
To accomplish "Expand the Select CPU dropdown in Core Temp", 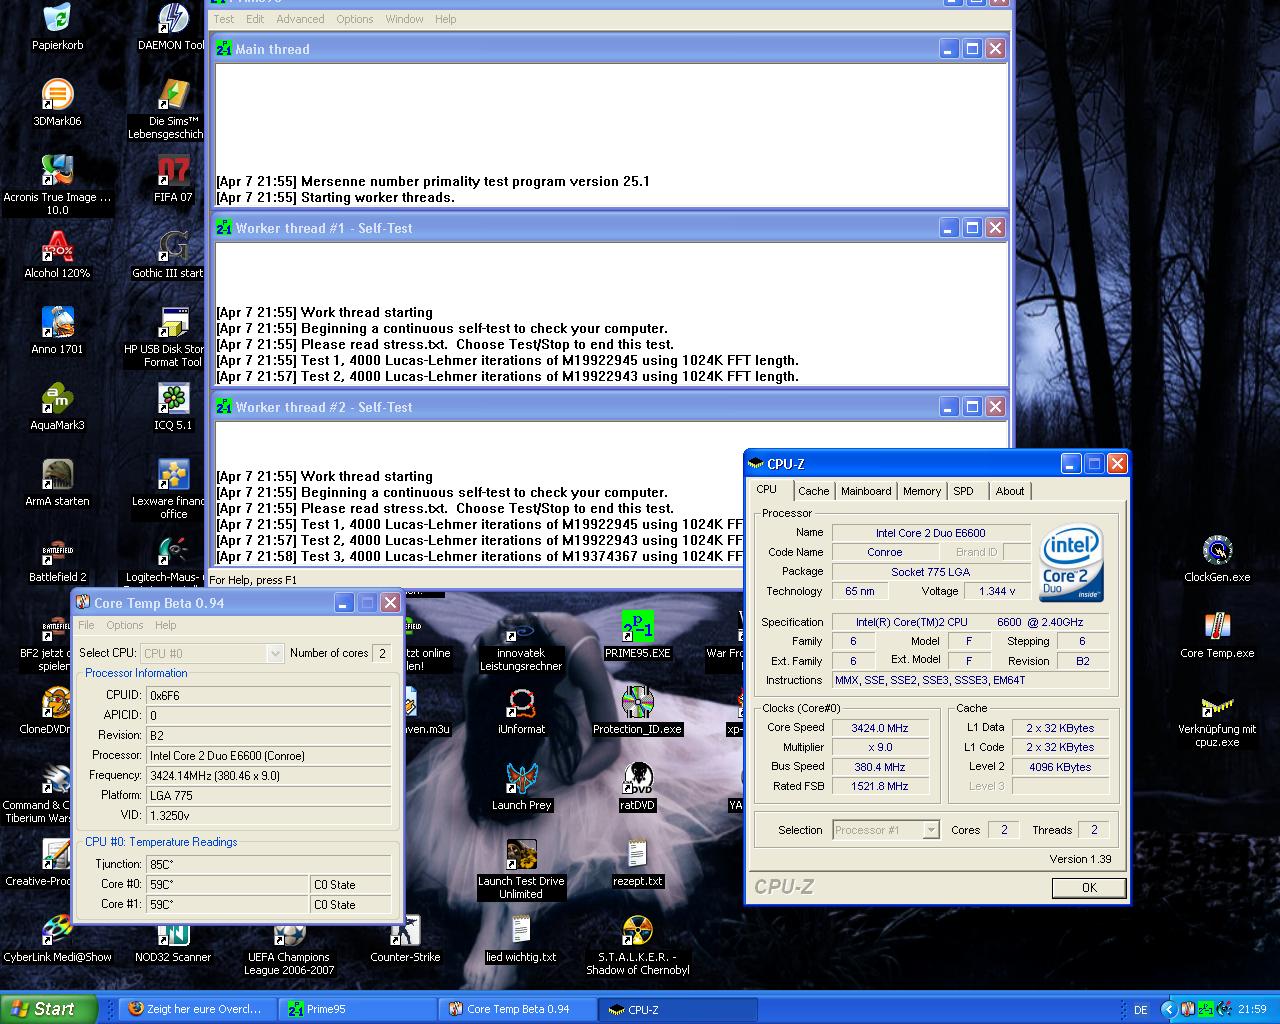I will click(275, 653).
